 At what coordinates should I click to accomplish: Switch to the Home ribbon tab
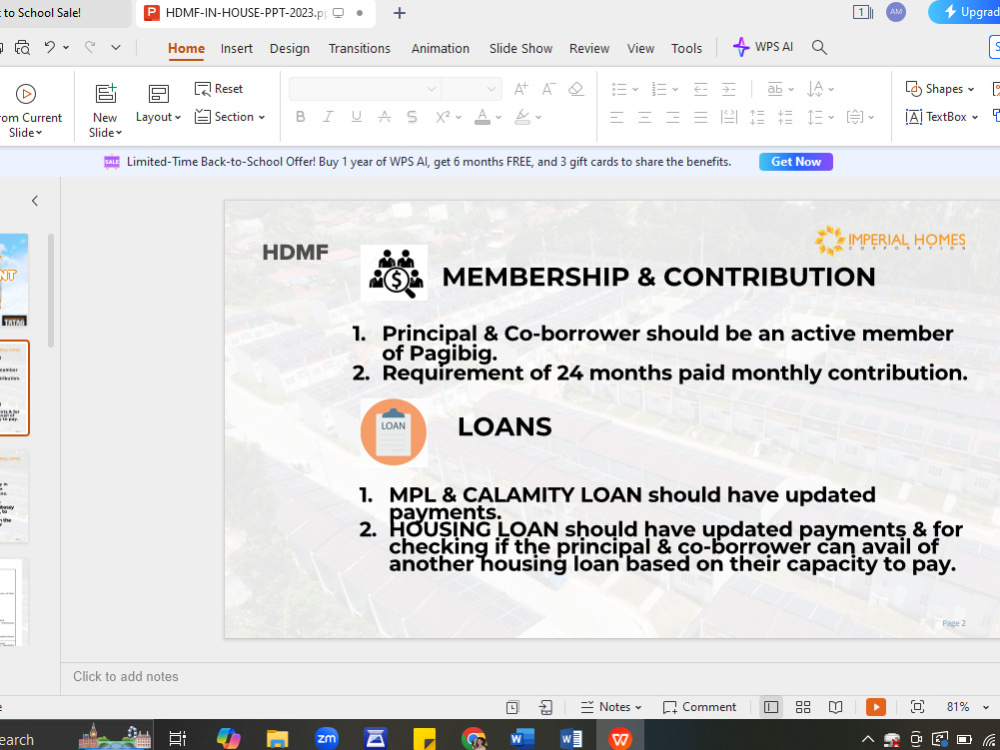(x=186, y=48)
